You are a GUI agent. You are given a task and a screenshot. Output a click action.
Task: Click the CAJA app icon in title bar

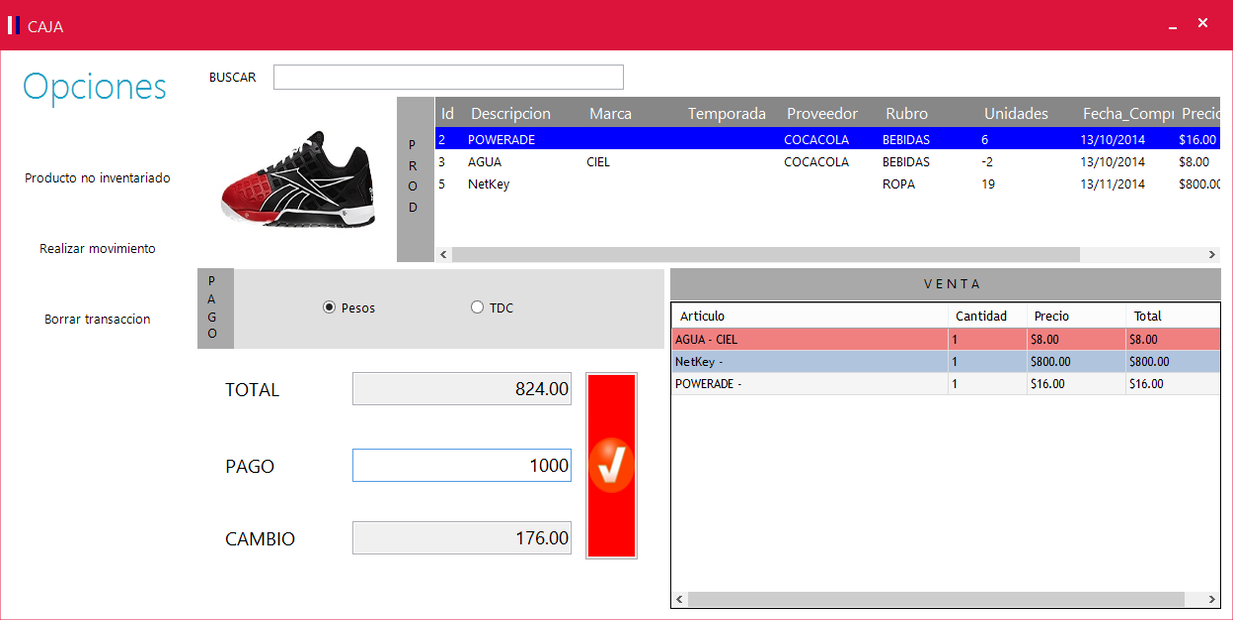click(x=14, y=26)
